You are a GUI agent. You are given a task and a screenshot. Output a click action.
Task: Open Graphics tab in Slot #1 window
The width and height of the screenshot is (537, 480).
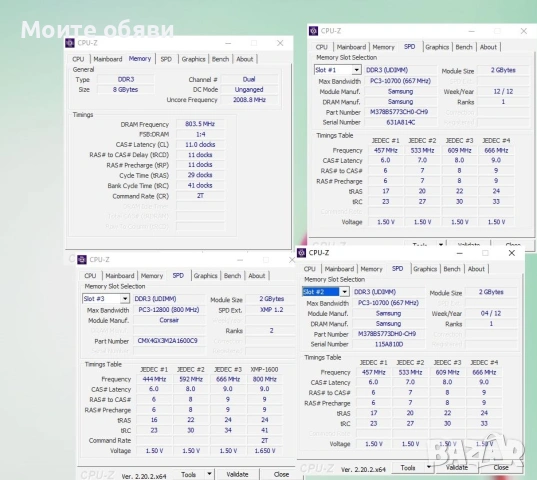point(437,47)
